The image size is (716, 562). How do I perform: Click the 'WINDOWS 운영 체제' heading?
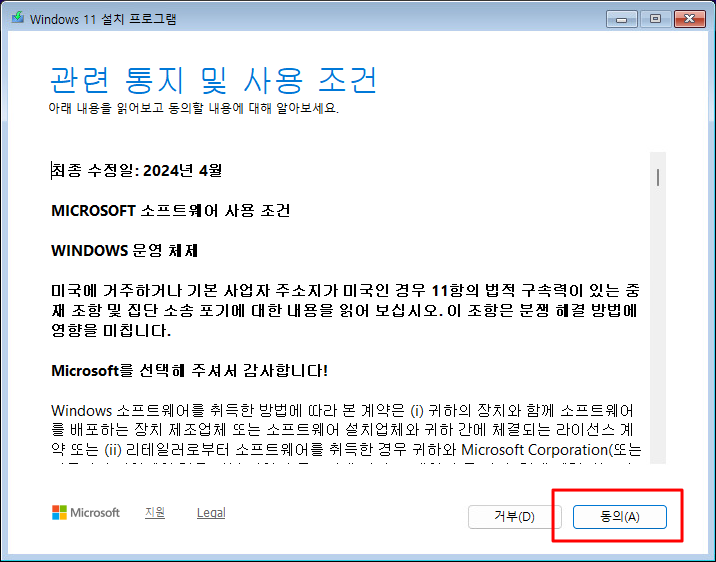[131, 250]
